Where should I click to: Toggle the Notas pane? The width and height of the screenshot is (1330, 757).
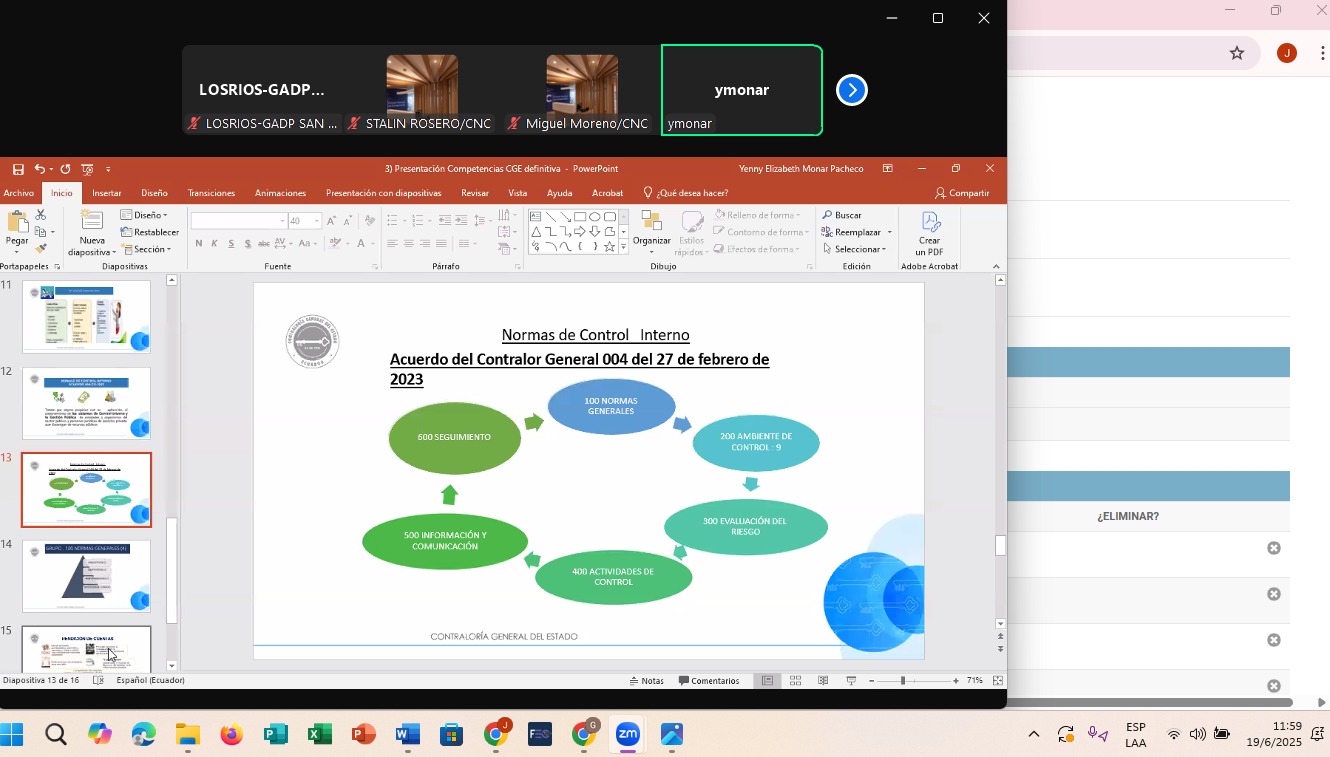click(646, 681)
